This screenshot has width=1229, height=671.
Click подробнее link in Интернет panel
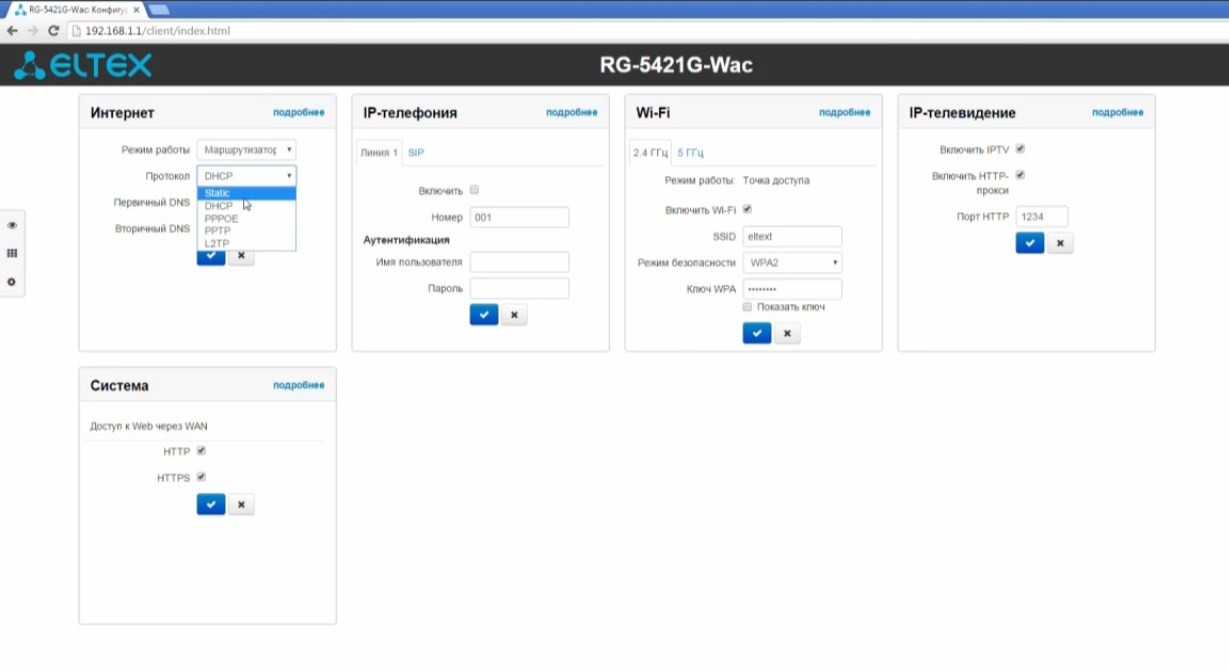(298, 113)
